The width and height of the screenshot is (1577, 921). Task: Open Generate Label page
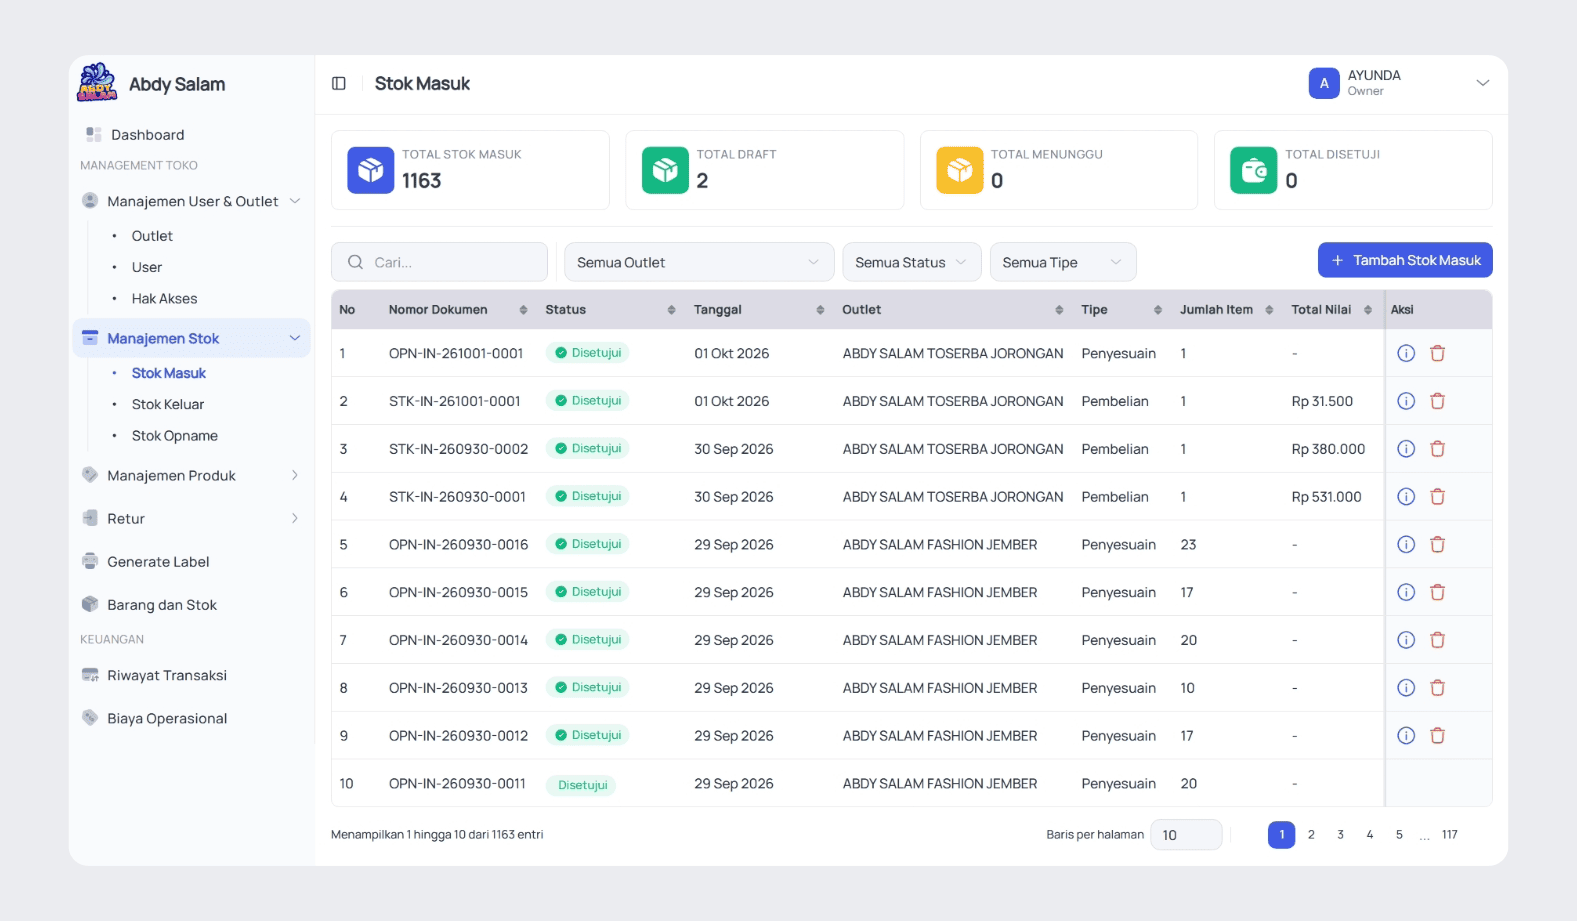pyautogui.click(x=158, y=562)
